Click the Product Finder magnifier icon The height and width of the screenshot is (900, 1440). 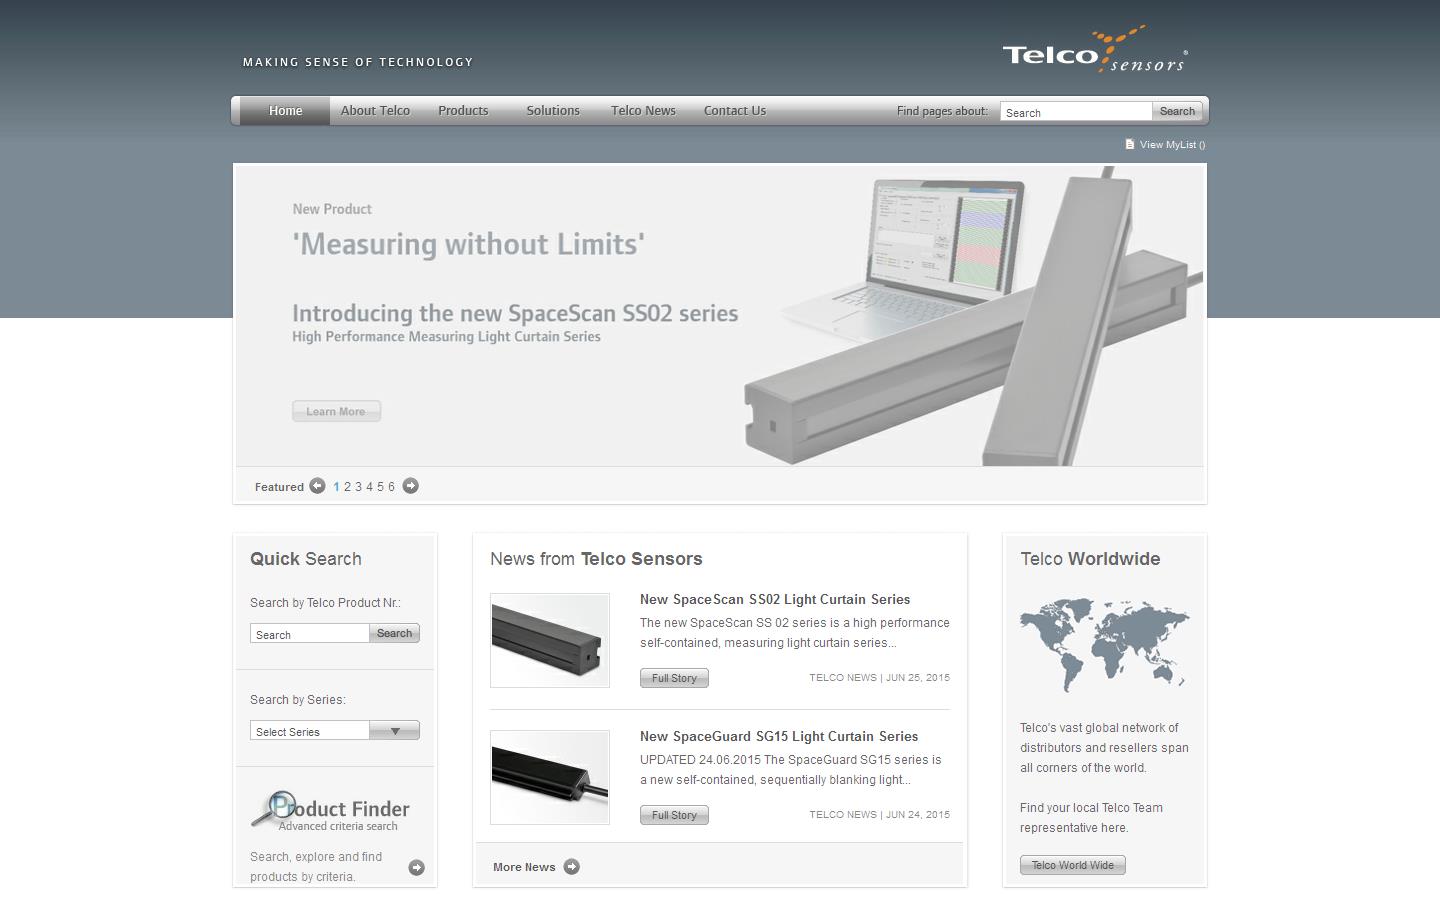272,808
